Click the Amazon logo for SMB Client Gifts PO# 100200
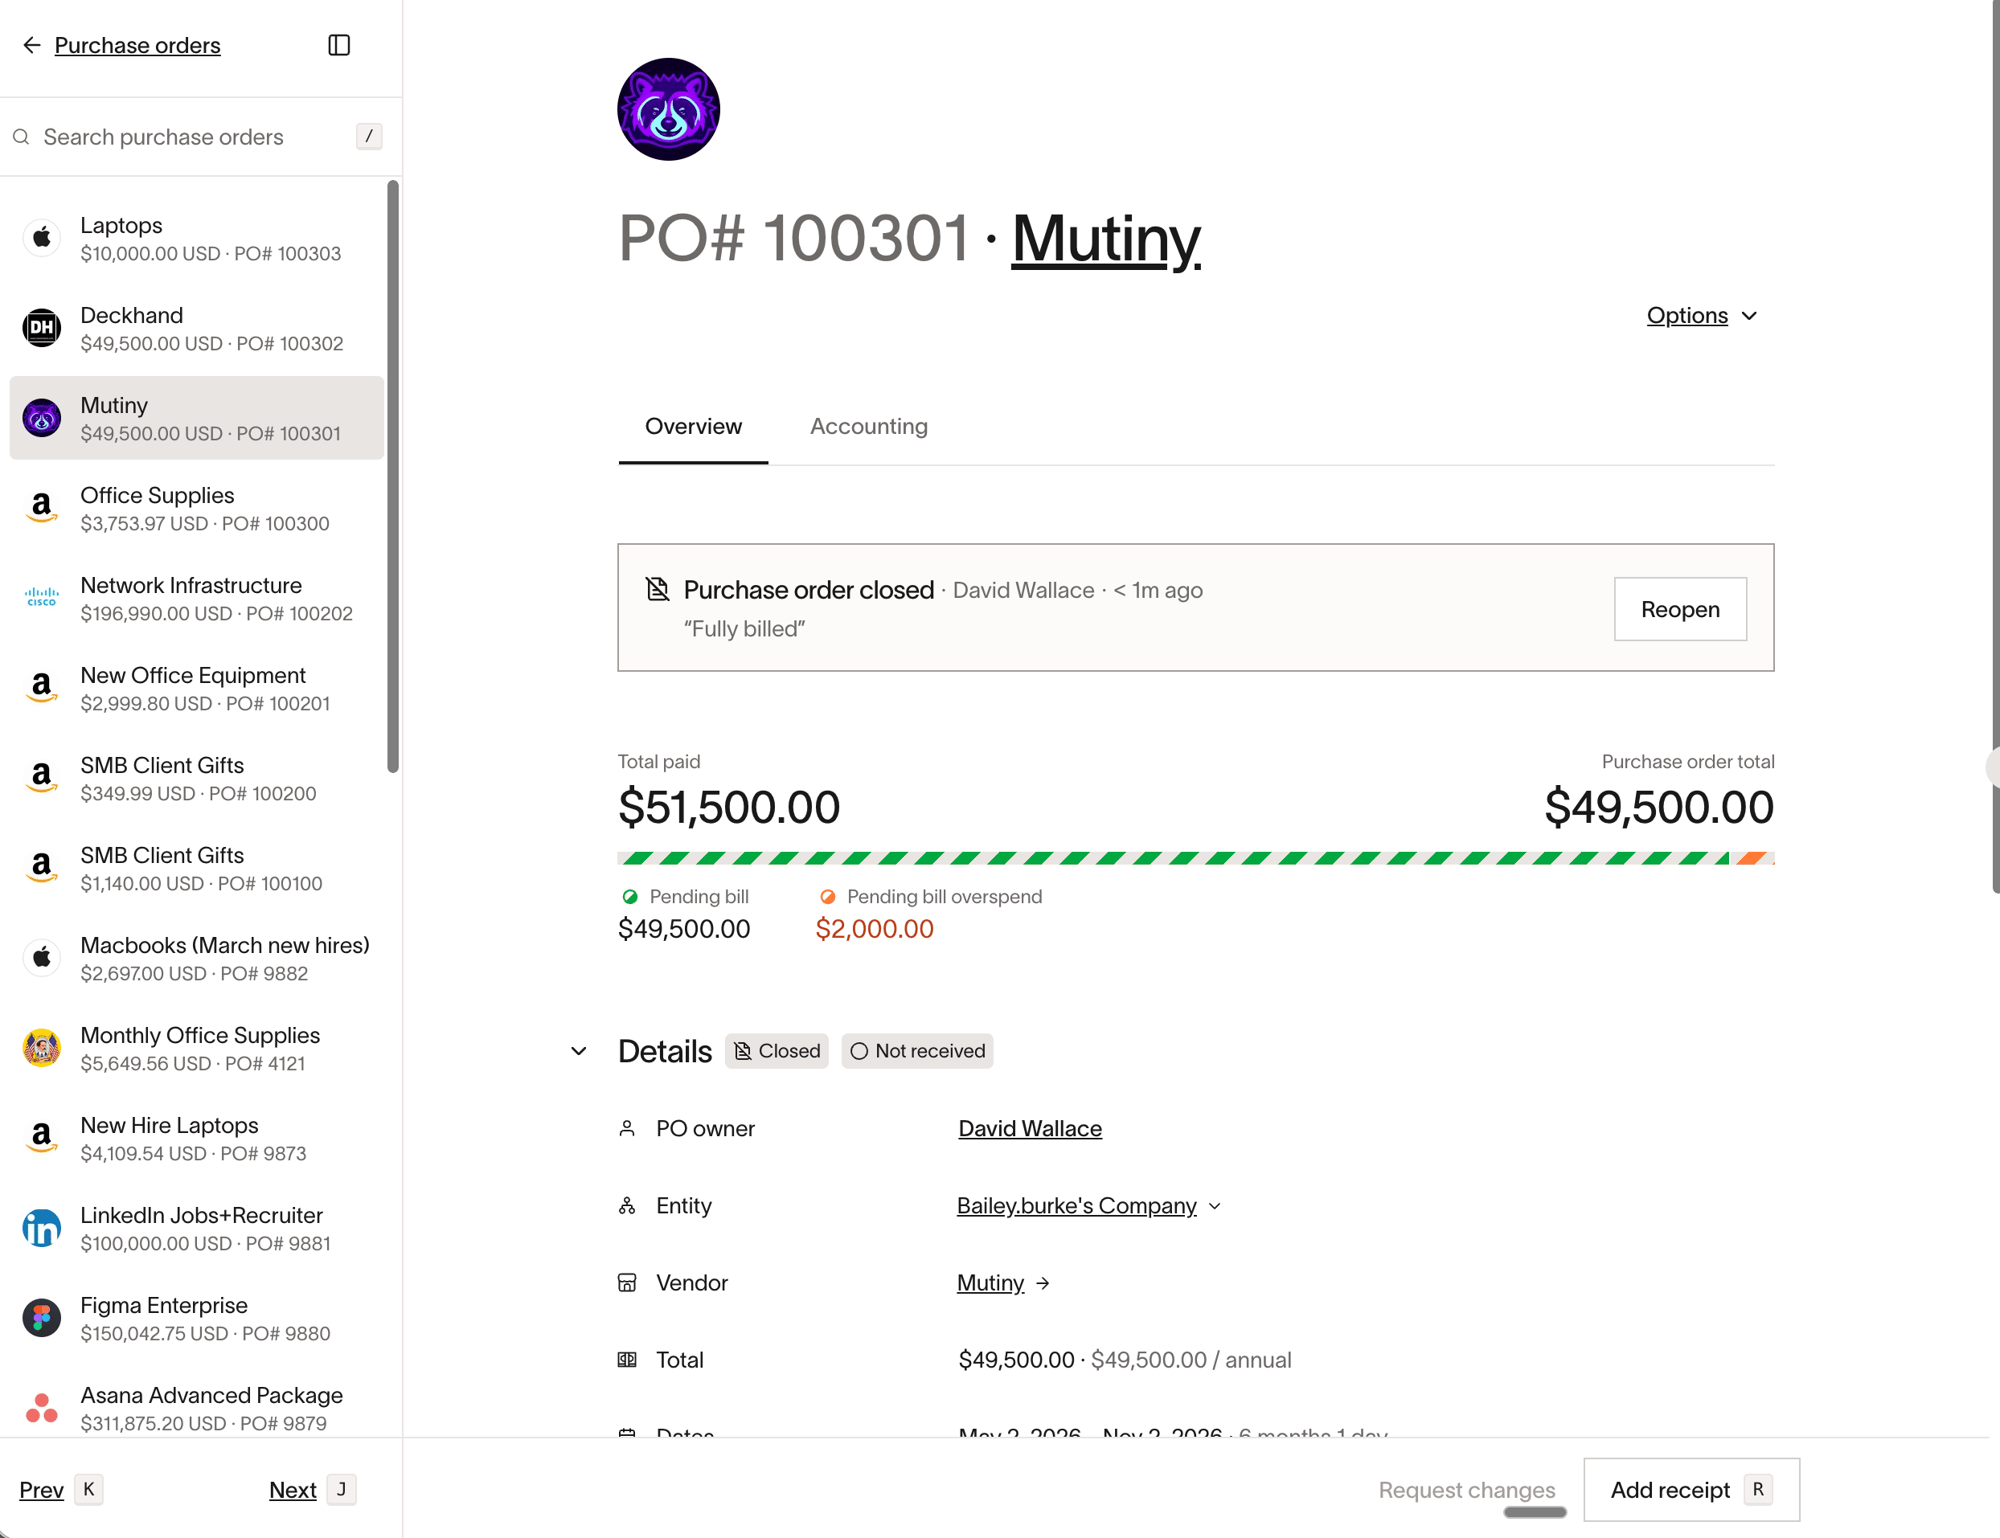This screenshot has width=2000, height=1538. [42, 778]
